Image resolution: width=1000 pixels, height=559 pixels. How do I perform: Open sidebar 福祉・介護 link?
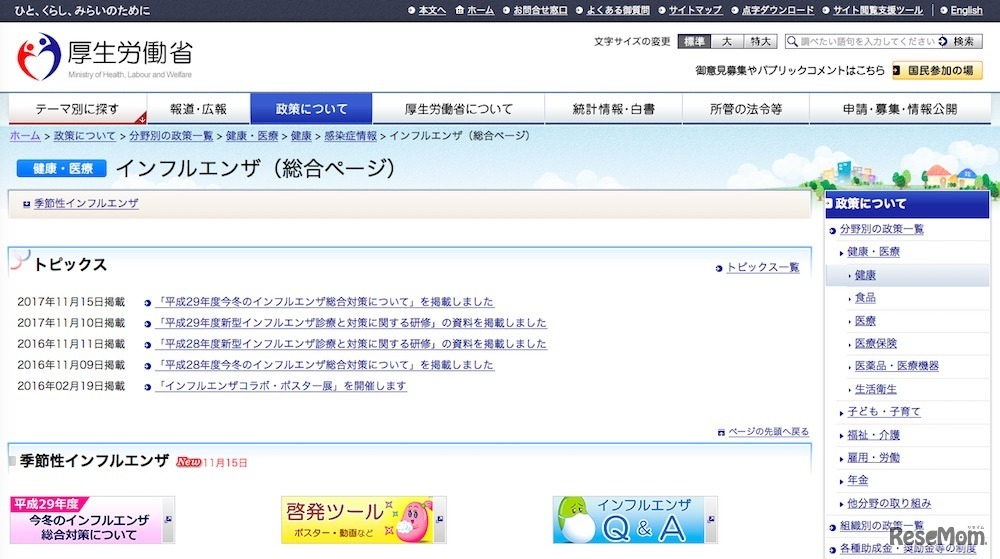pyautogui.click(x=873, y=435)
